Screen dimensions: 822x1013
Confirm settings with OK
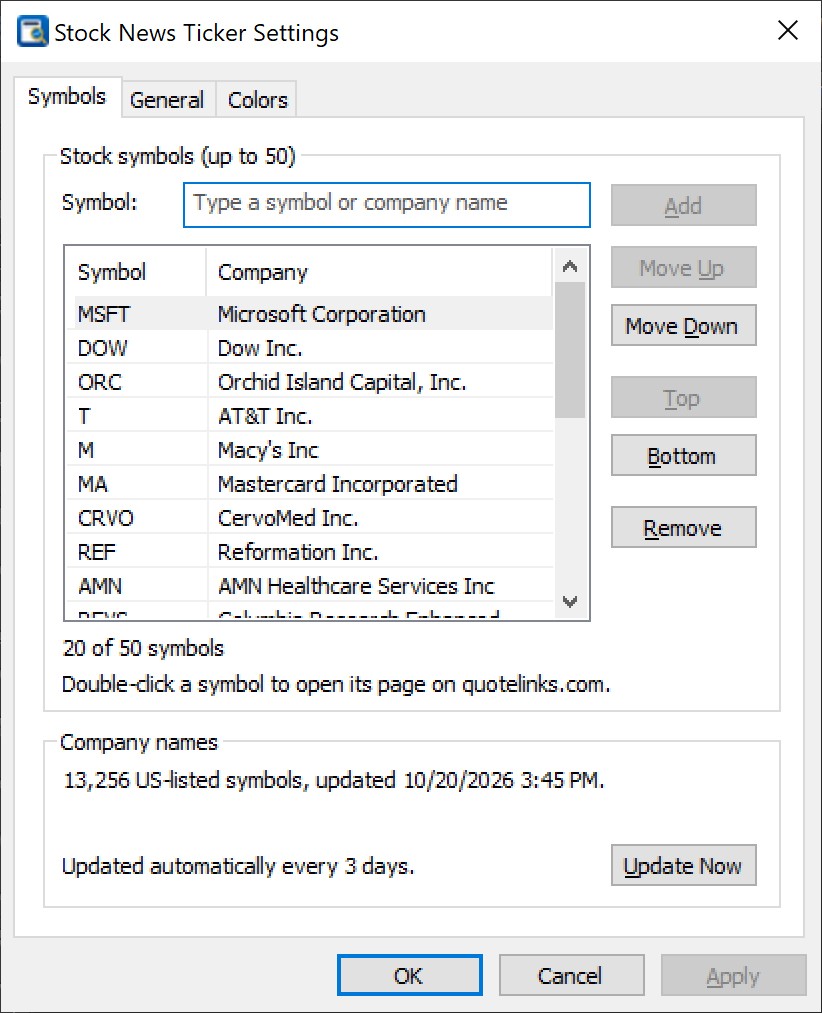[x=409, y=975]
